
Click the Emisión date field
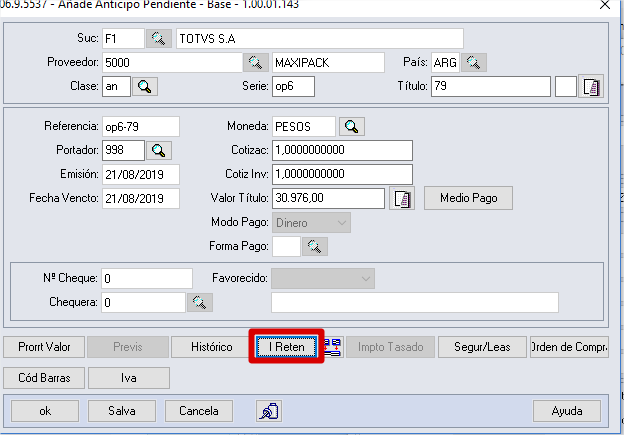coord(141,174)
